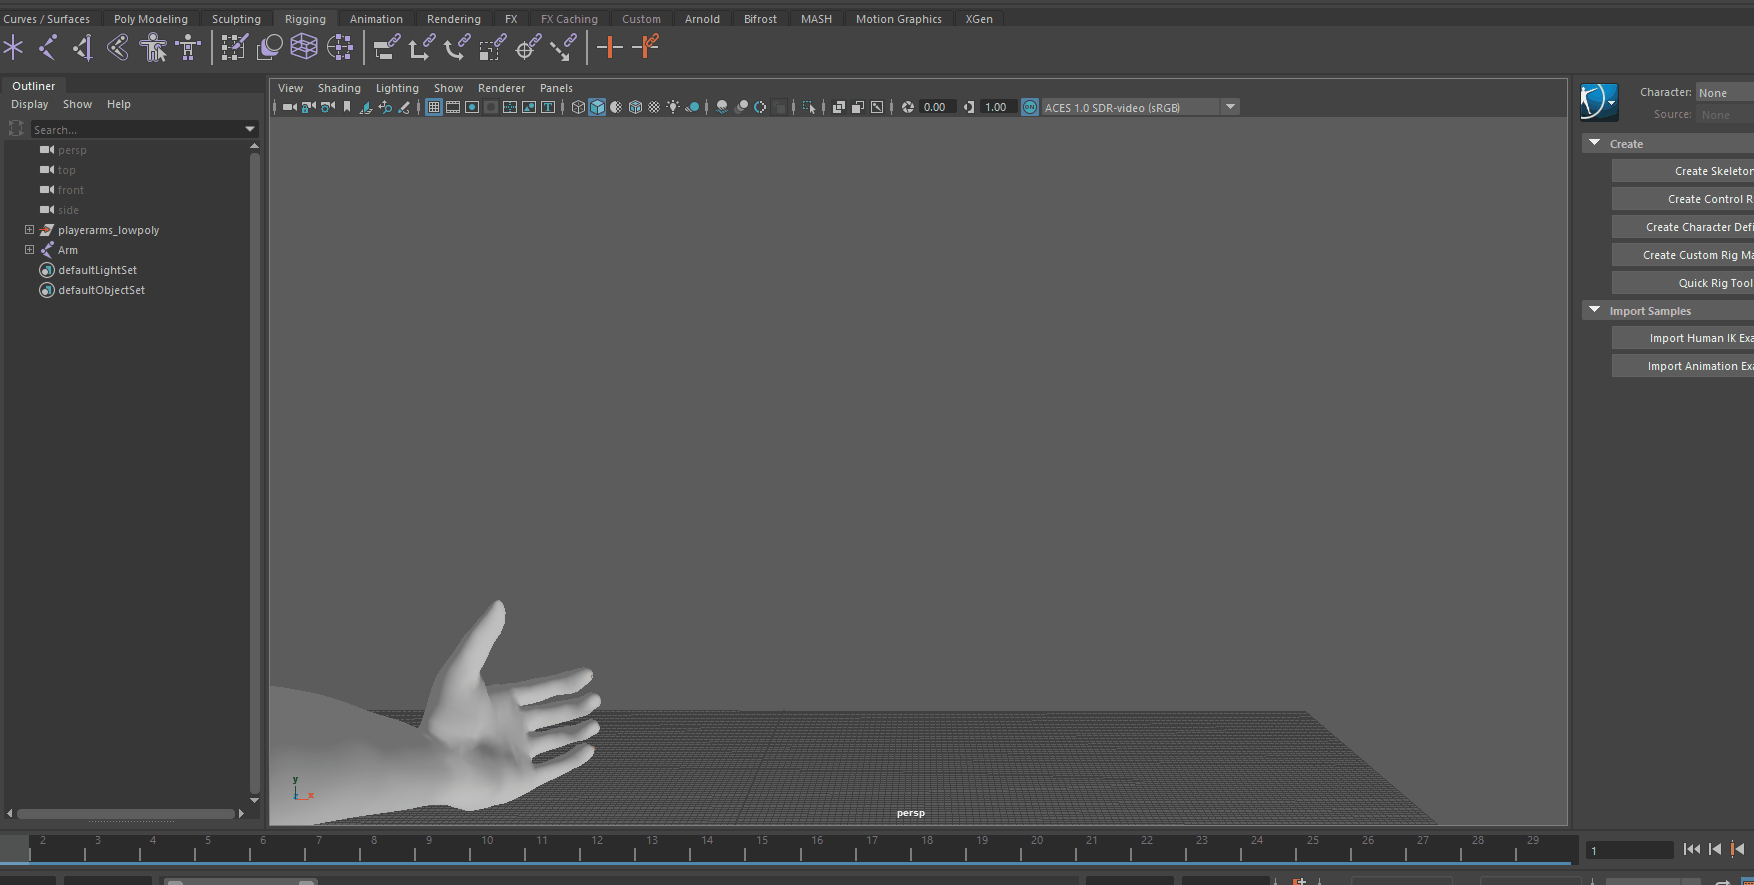Click the Go to Start playback button
This screenshot has width=1754, height=885.
tap(1691, 849)
